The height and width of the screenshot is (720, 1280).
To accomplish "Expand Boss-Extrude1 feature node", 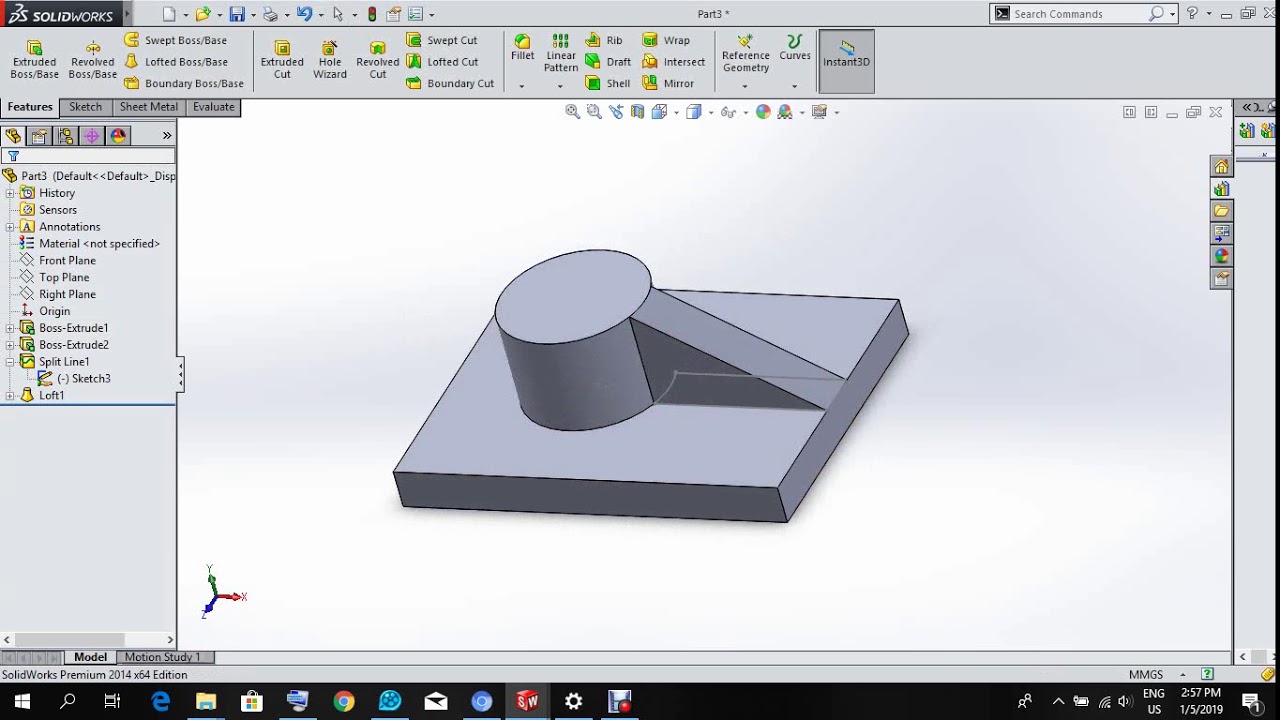I will pos(10,328).
